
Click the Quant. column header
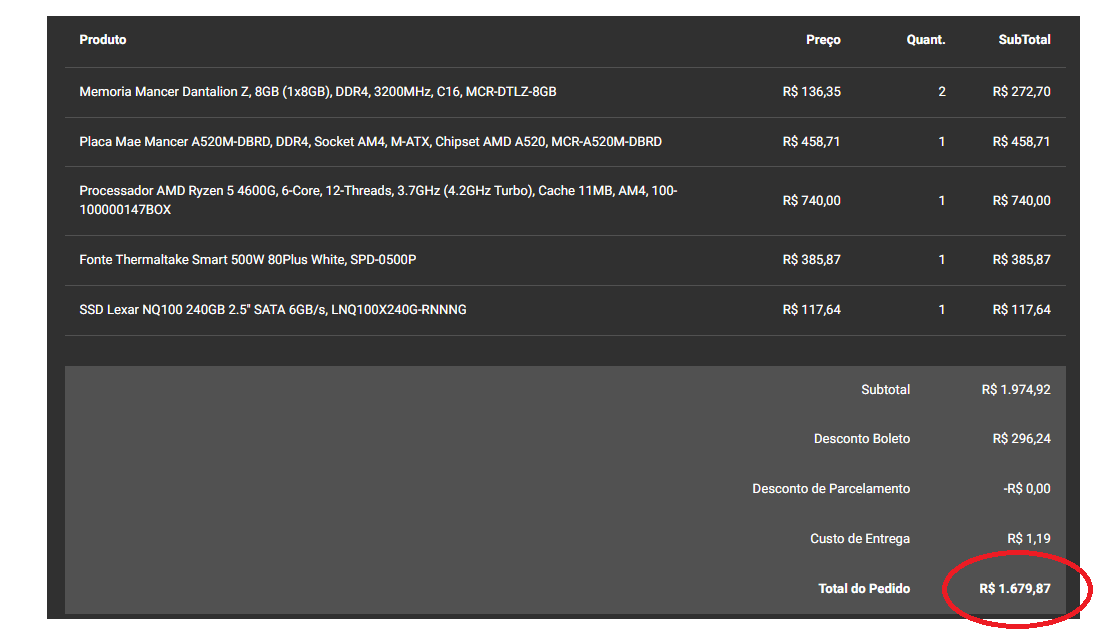(925, 40)
